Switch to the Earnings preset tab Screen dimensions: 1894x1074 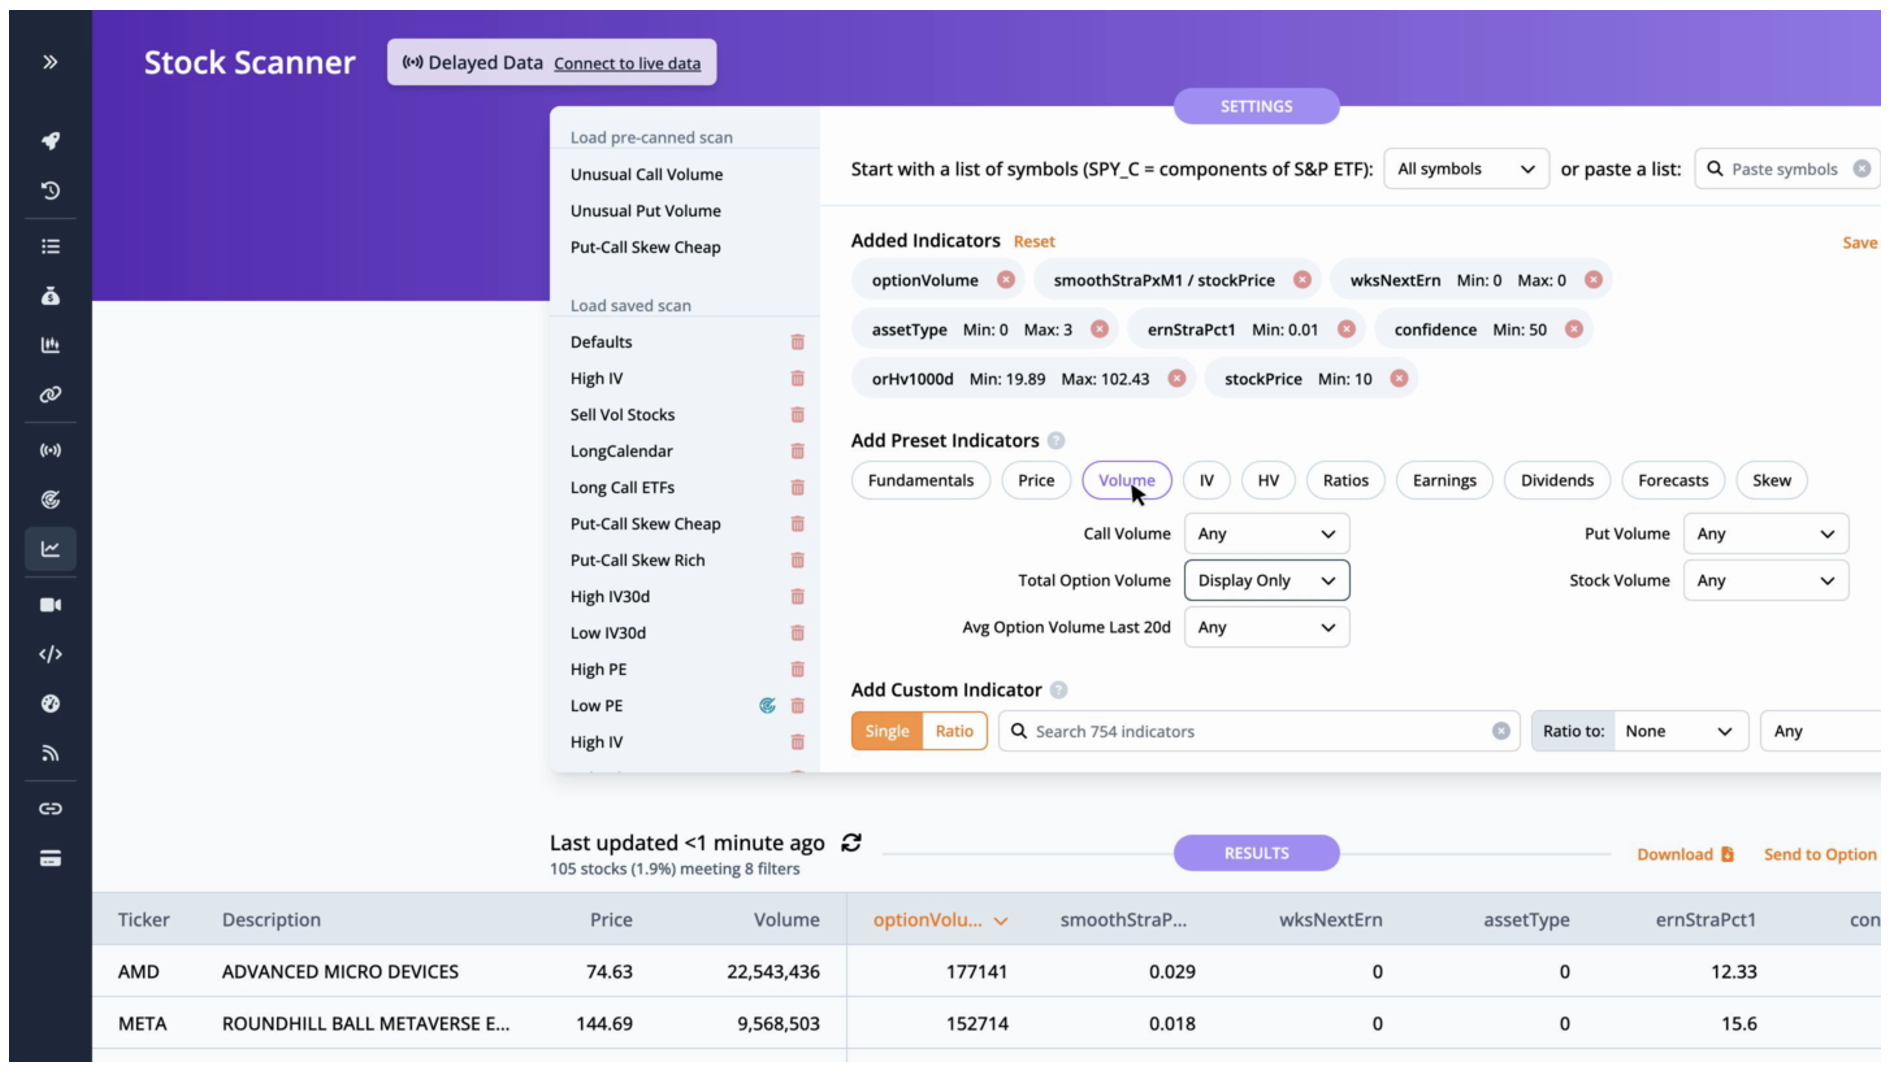pyautogui.click(x=1443, y=480)
